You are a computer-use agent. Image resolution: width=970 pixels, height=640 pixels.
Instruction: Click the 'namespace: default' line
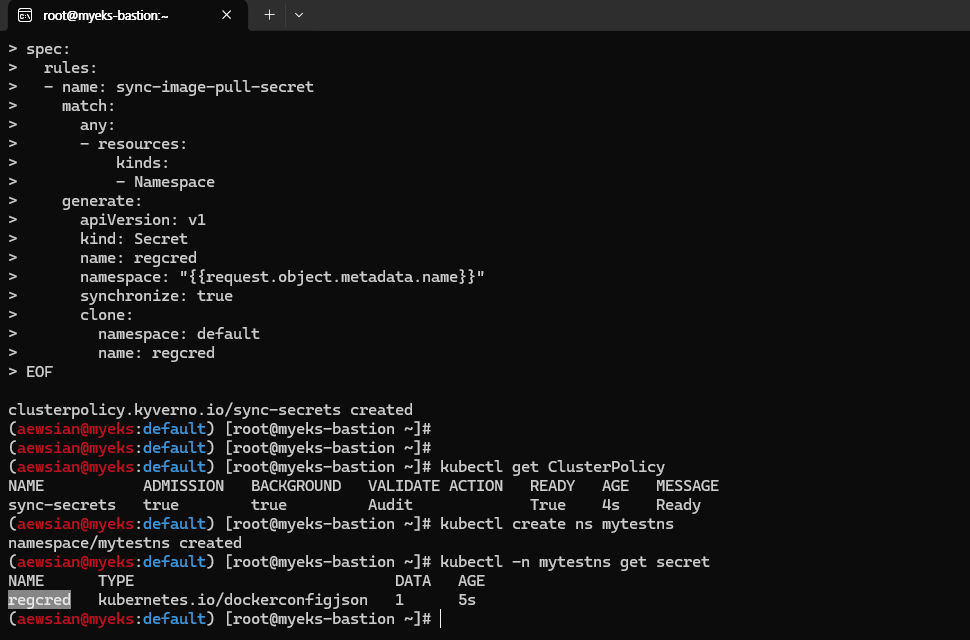[179, 334]
